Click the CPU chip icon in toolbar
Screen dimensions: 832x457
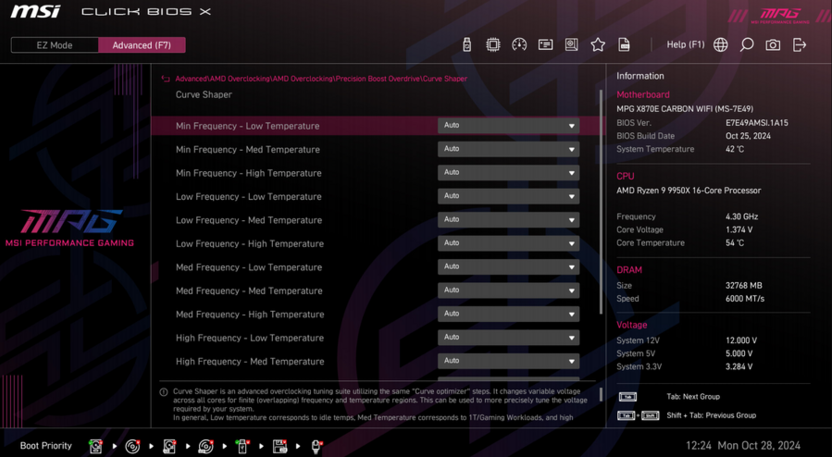(x=493, y=45)
